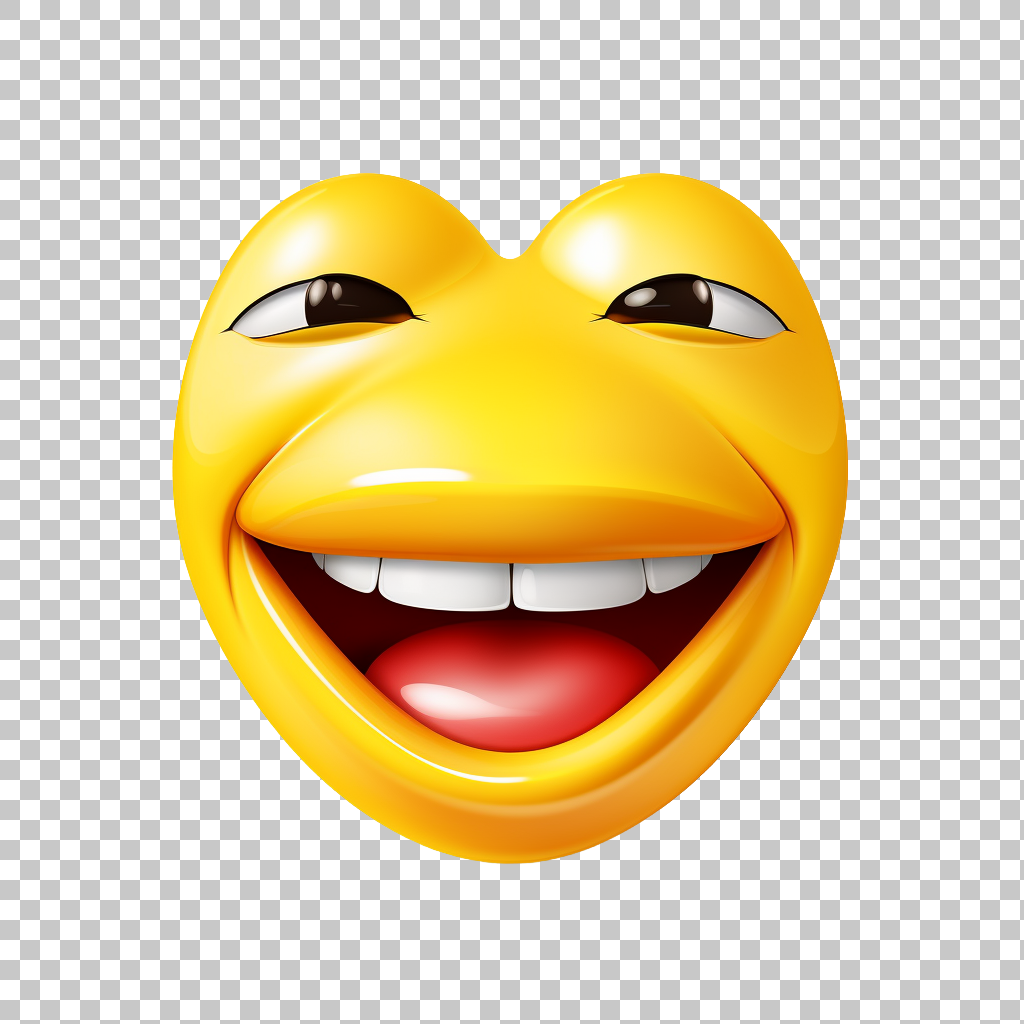Click the emoji's red tongue

point(513,685)
